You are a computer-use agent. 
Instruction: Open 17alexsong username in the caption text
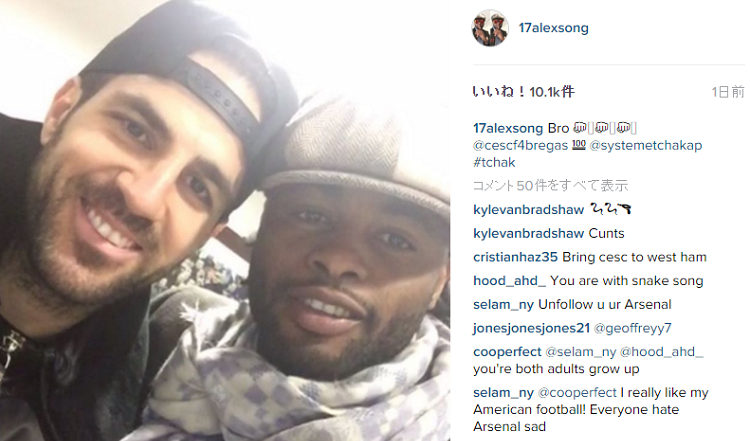[508, 128]
